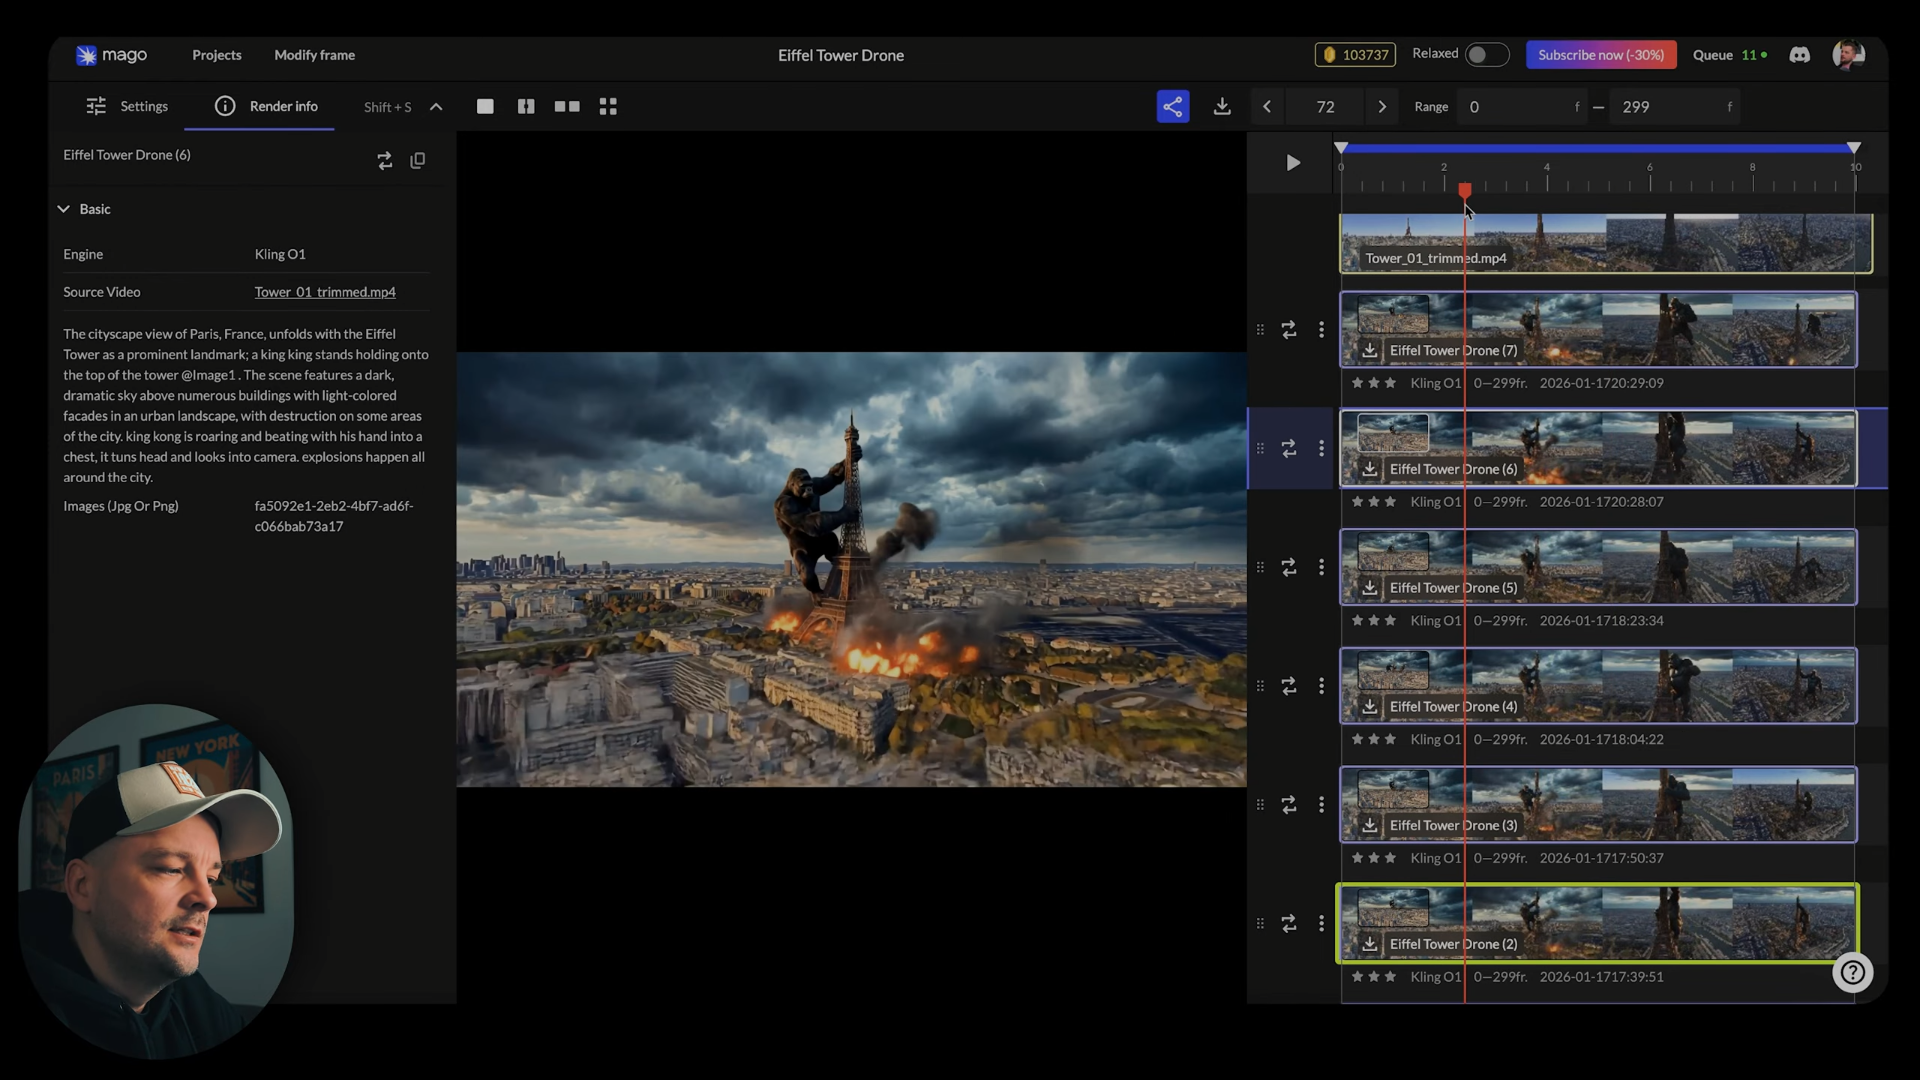The image size is (1920, 1080).
Task: Rate Eiffel Tower Drone (4) with third star
Action: point(1390,739)
